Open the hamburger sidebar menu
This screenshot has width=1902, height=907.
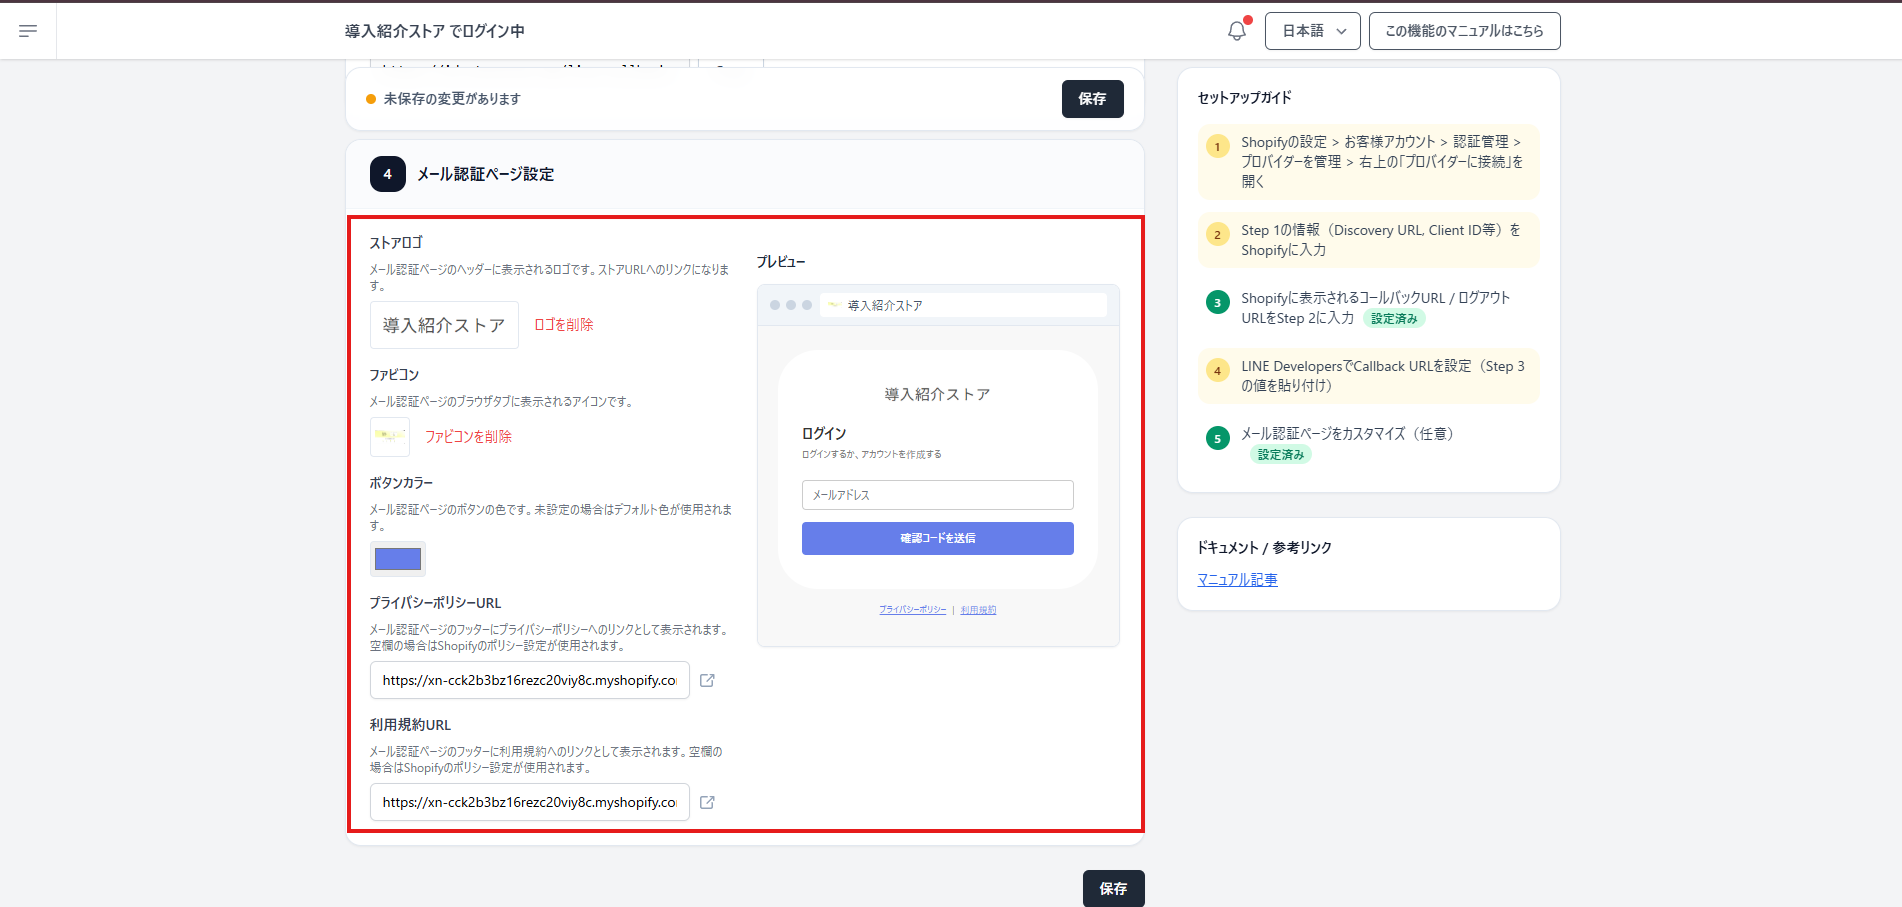click(x=28, y=31)
